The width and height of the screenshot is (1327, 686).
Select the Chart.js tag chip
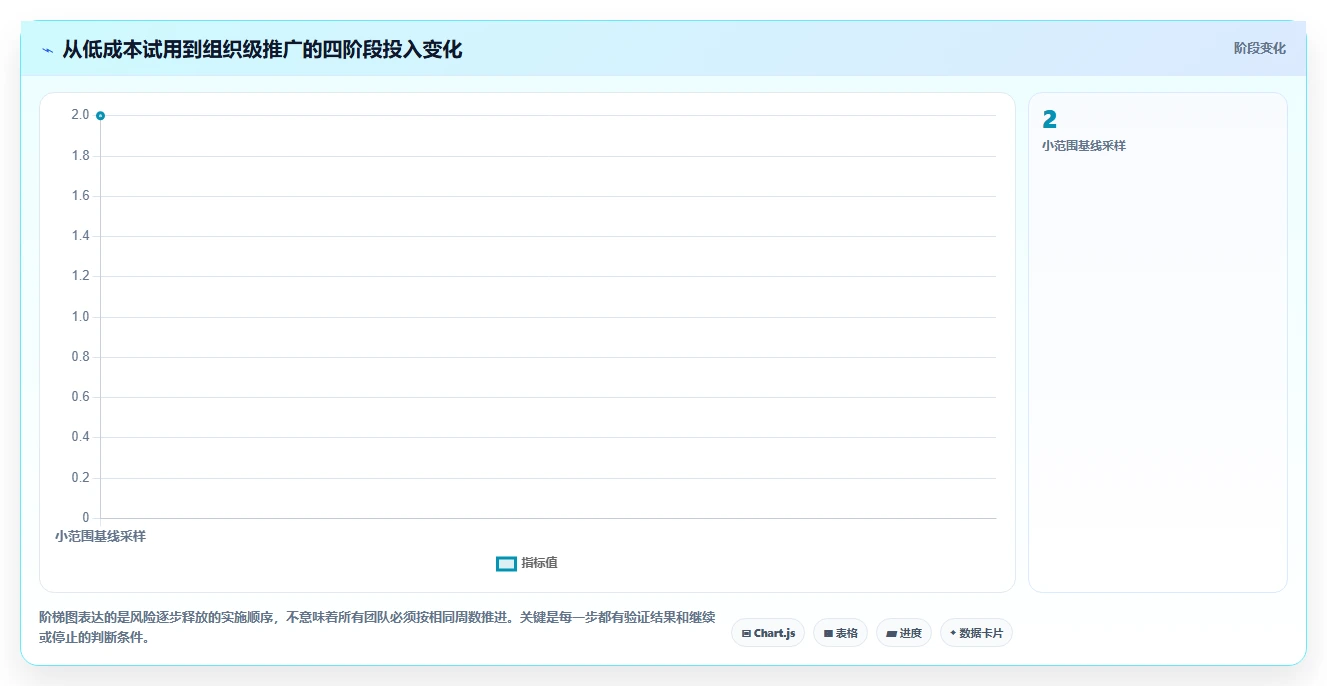768,633
